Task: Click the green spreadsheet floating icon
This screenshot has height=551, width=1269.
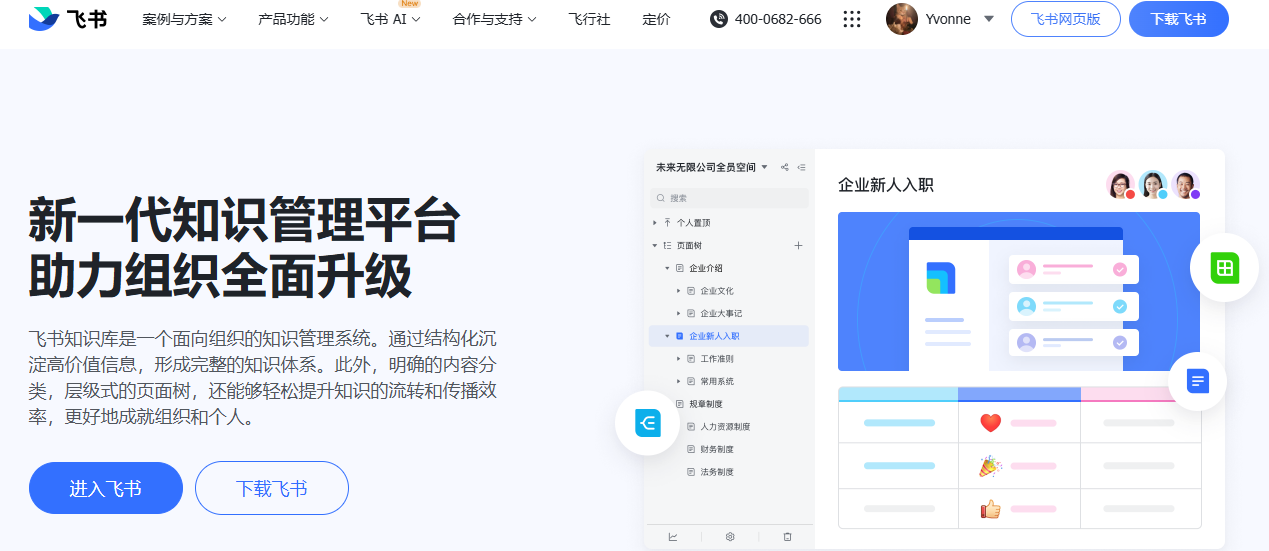Action: 1225,268
